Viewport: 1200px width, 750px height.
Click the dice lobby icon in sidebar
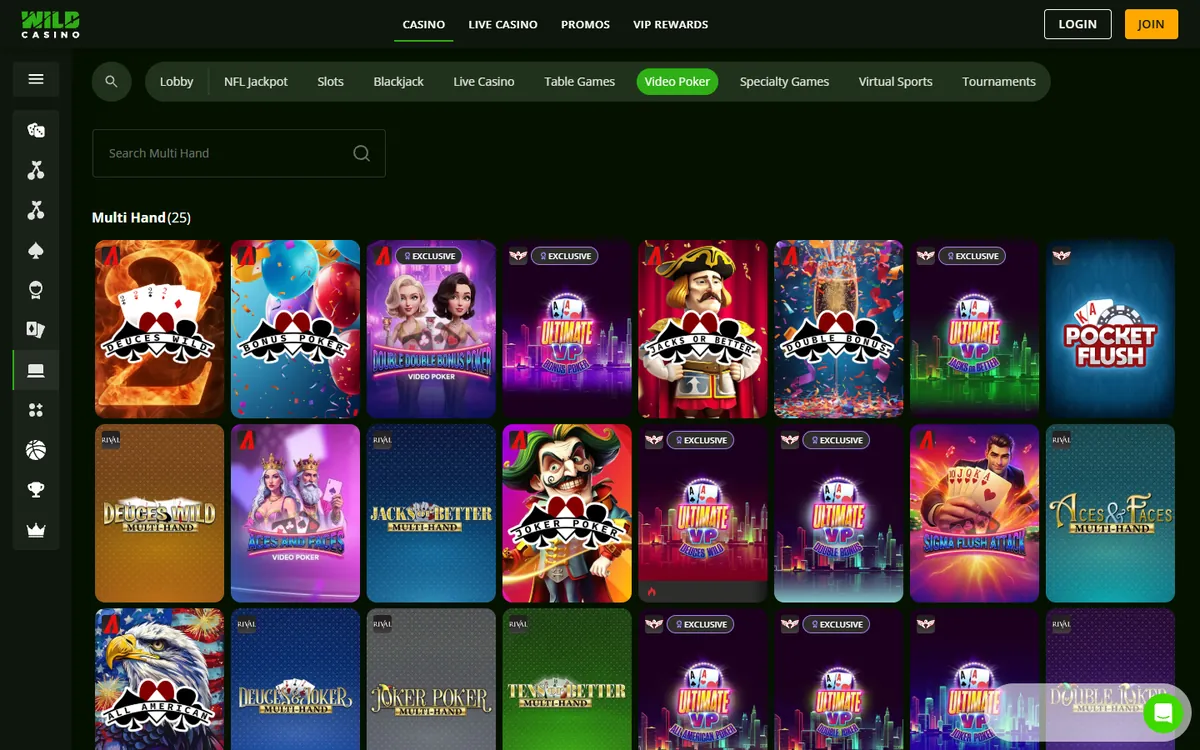(36, 130)
